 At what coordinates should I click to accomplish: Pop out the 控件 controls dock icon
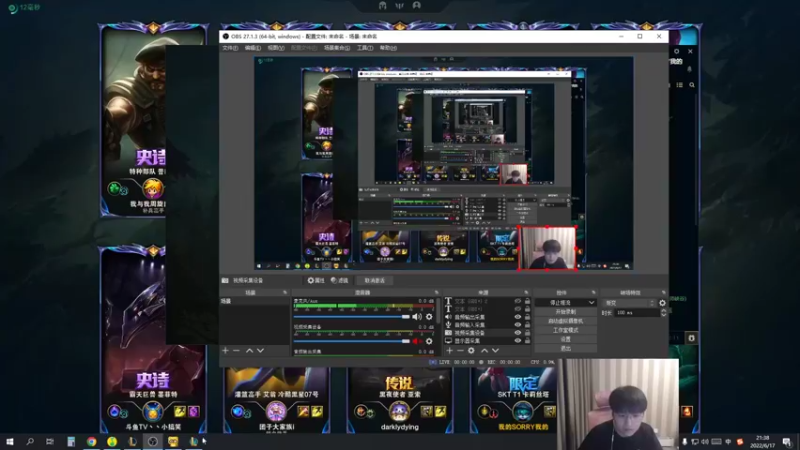[x=593, y=292]
